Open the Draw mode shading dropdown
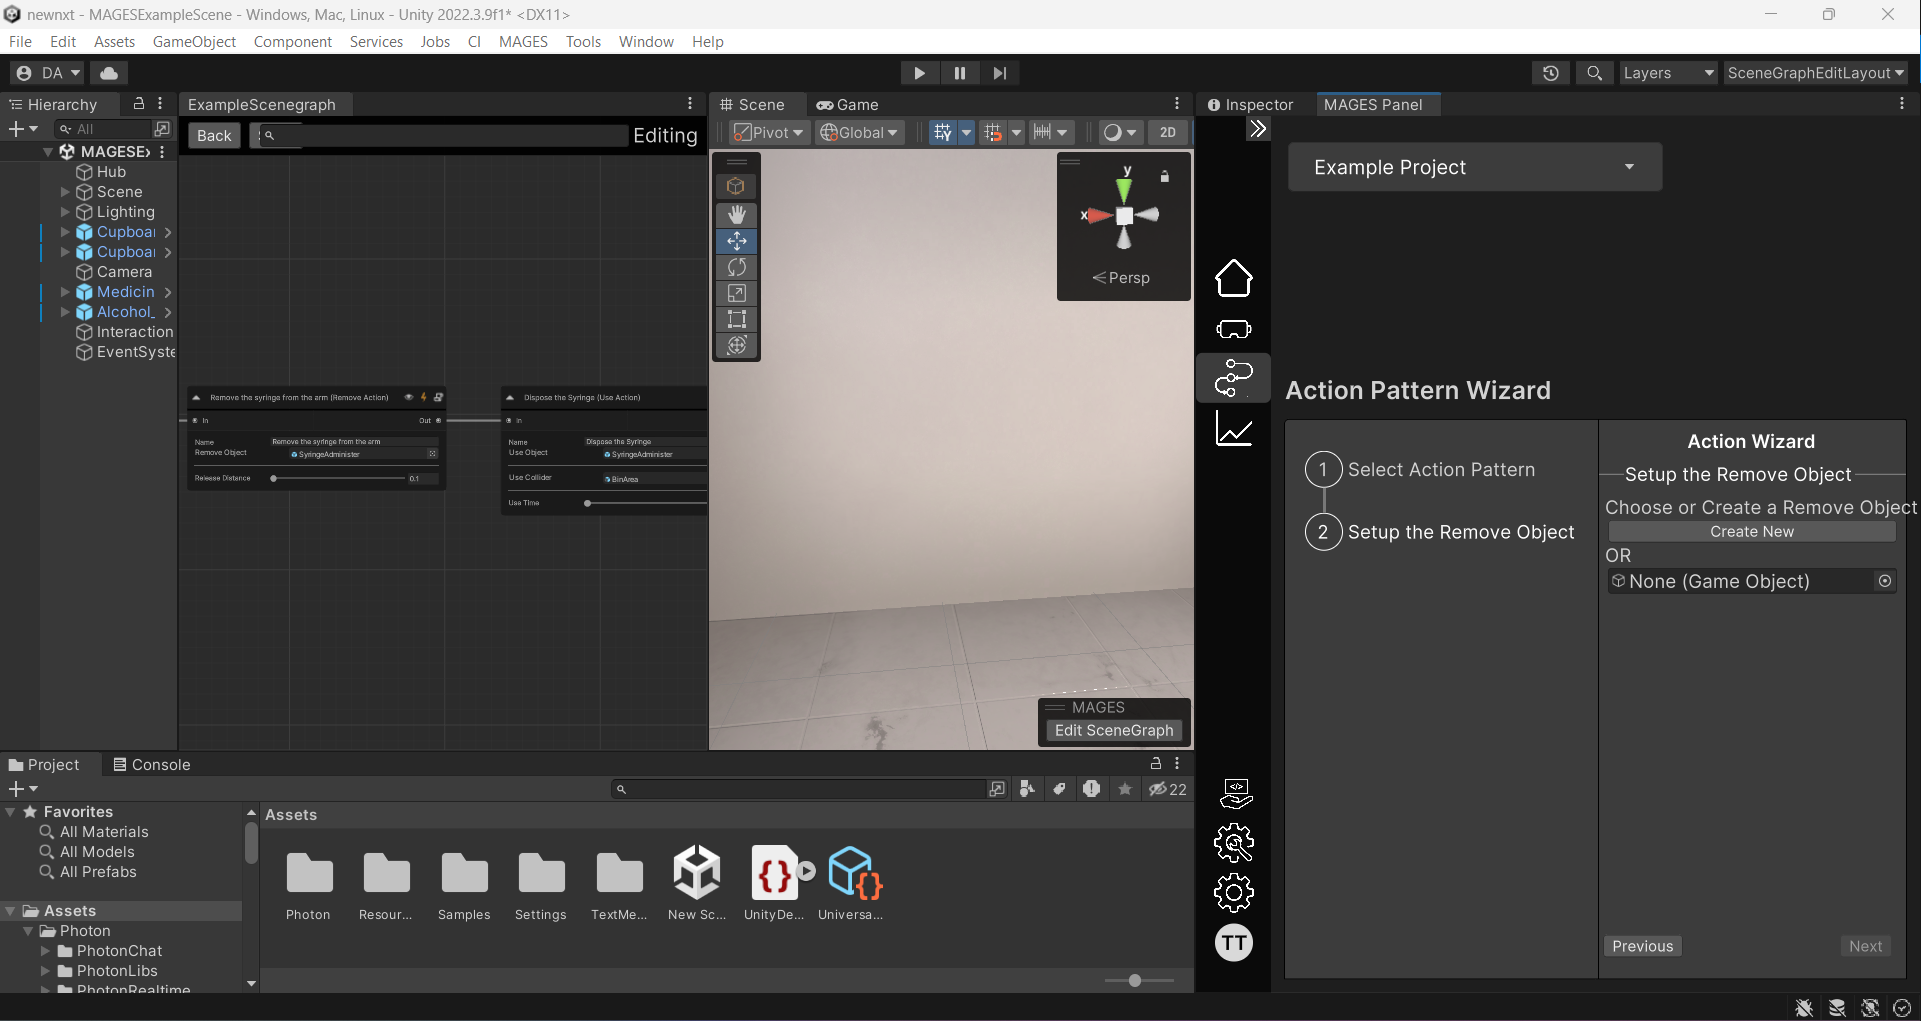 coord(1120,132)
